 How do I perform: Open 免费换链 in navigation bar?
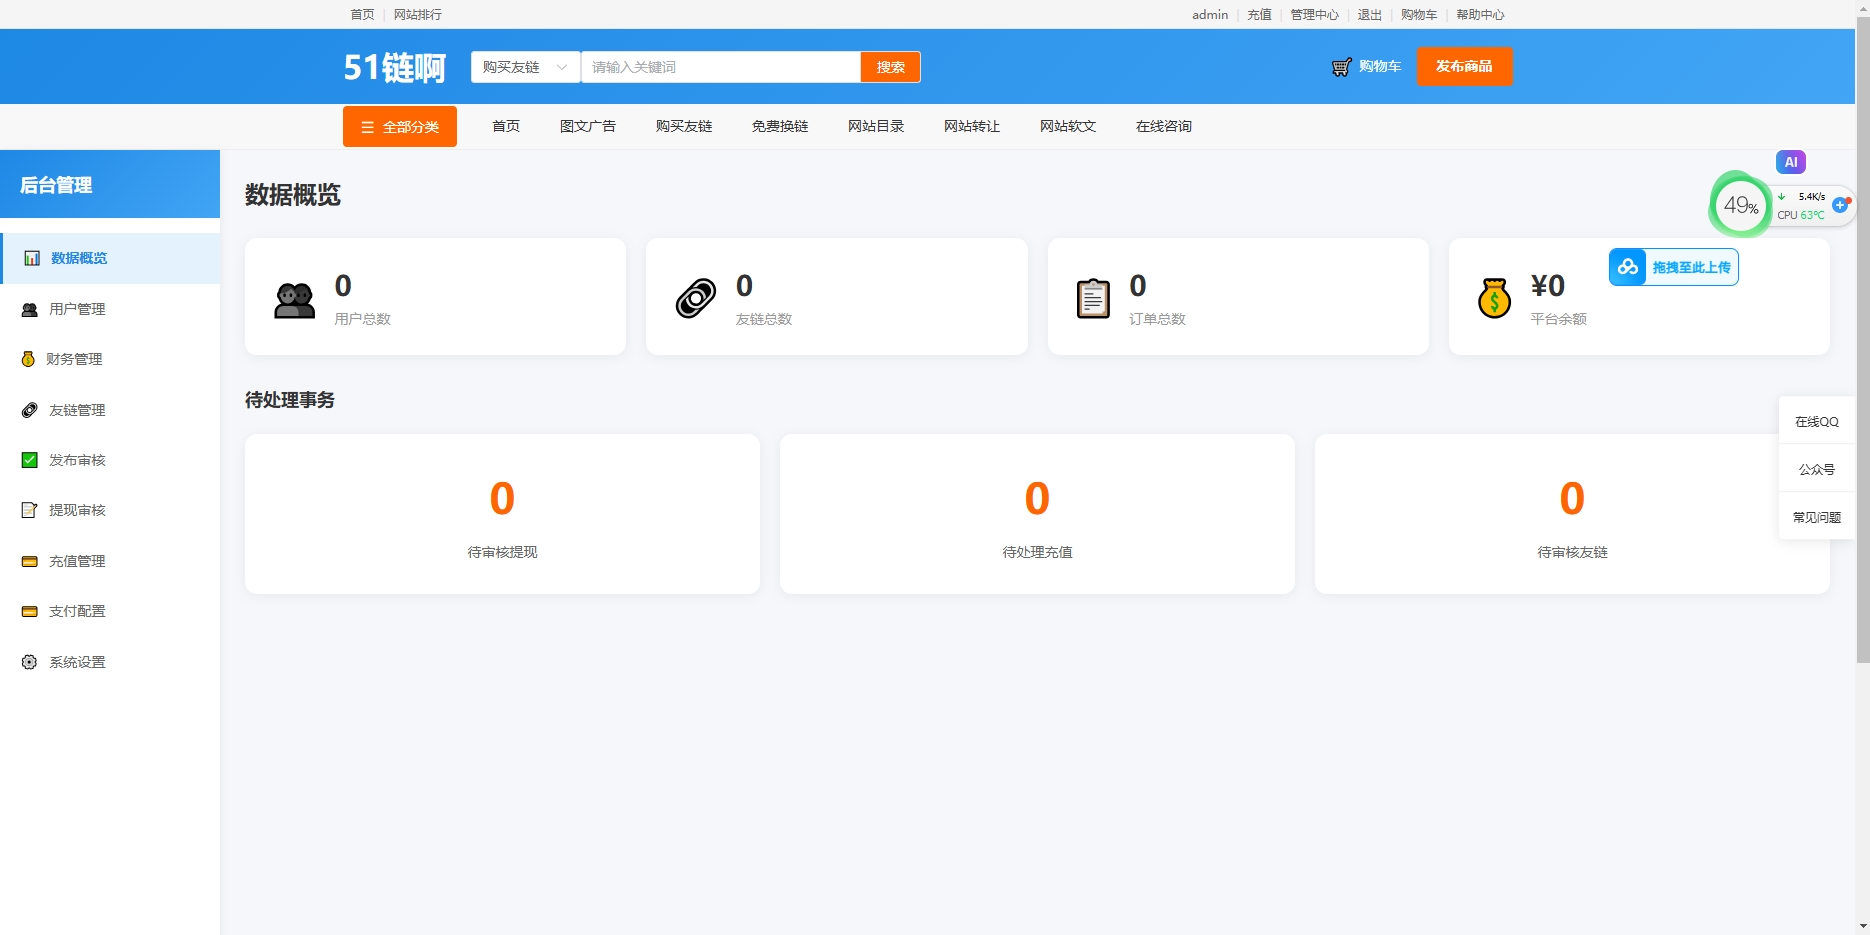pos(780,126)
